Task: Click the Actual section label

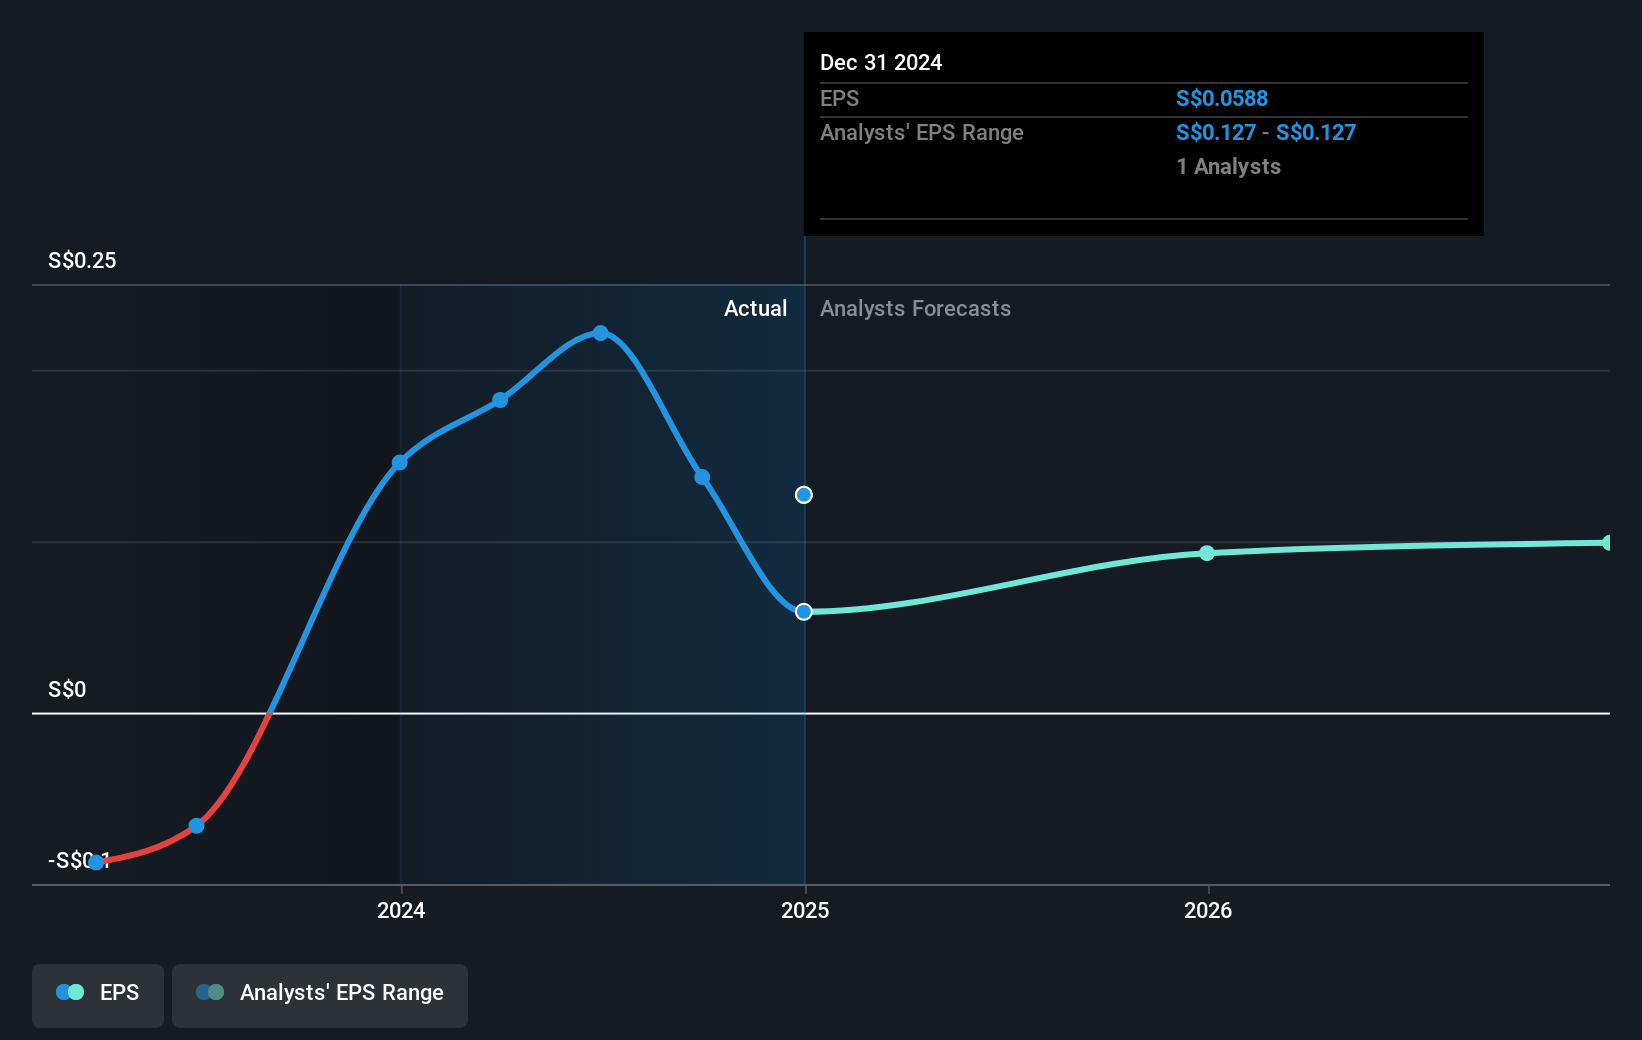Action: [x=755, y=308]
